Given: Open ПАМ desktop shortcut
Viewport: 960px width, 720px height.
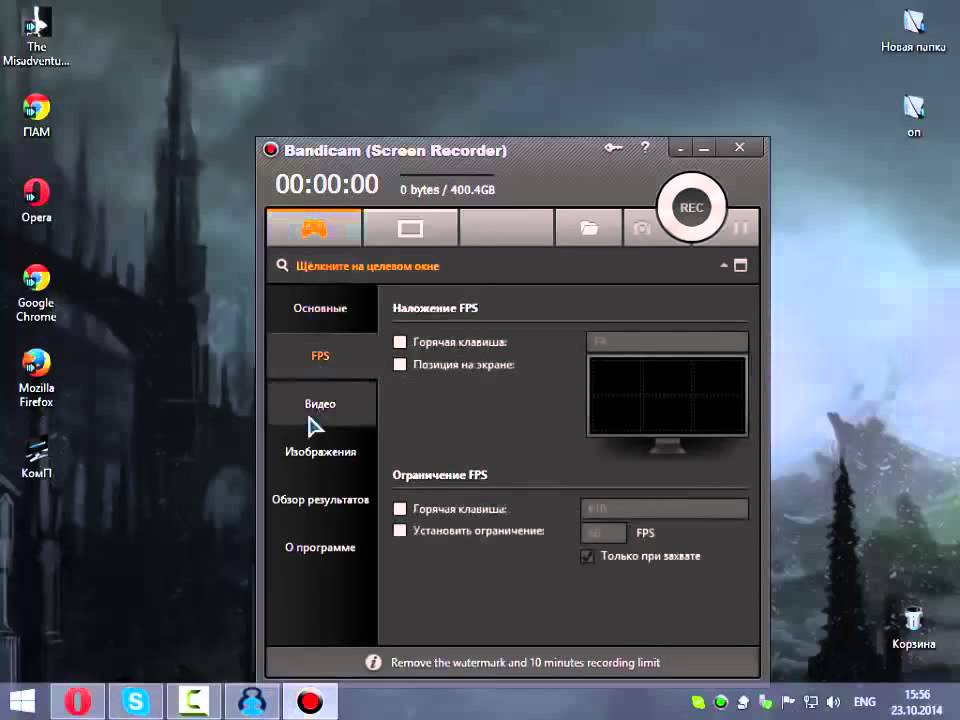Looking at the screenshot, I should pos(36,115).
